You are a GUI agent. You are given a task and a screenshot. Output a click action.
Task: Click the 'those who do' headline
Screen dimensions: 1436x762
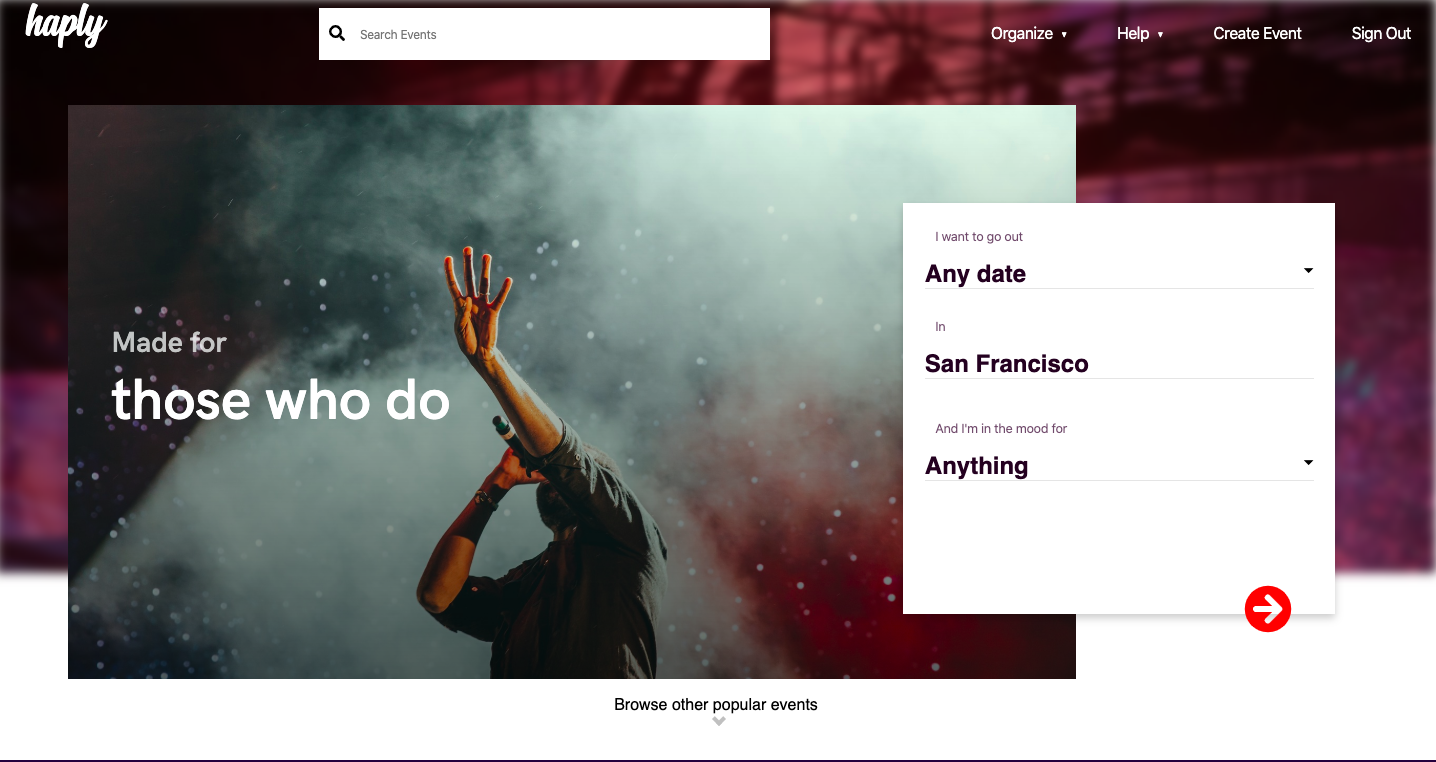(281, 400)
